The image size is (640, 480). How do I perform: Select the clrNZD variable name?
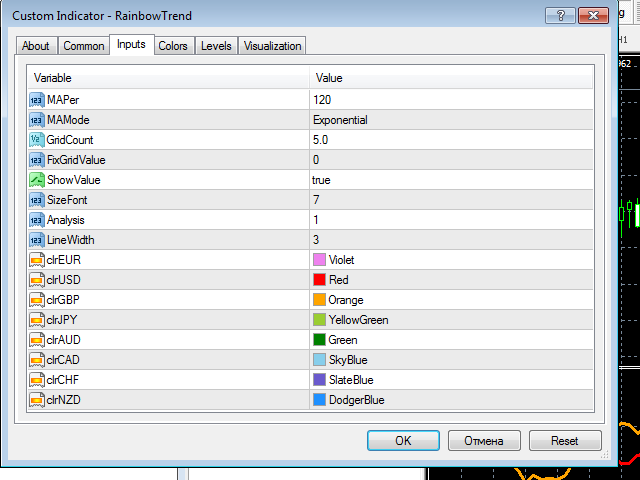click(x=64, y=400)
